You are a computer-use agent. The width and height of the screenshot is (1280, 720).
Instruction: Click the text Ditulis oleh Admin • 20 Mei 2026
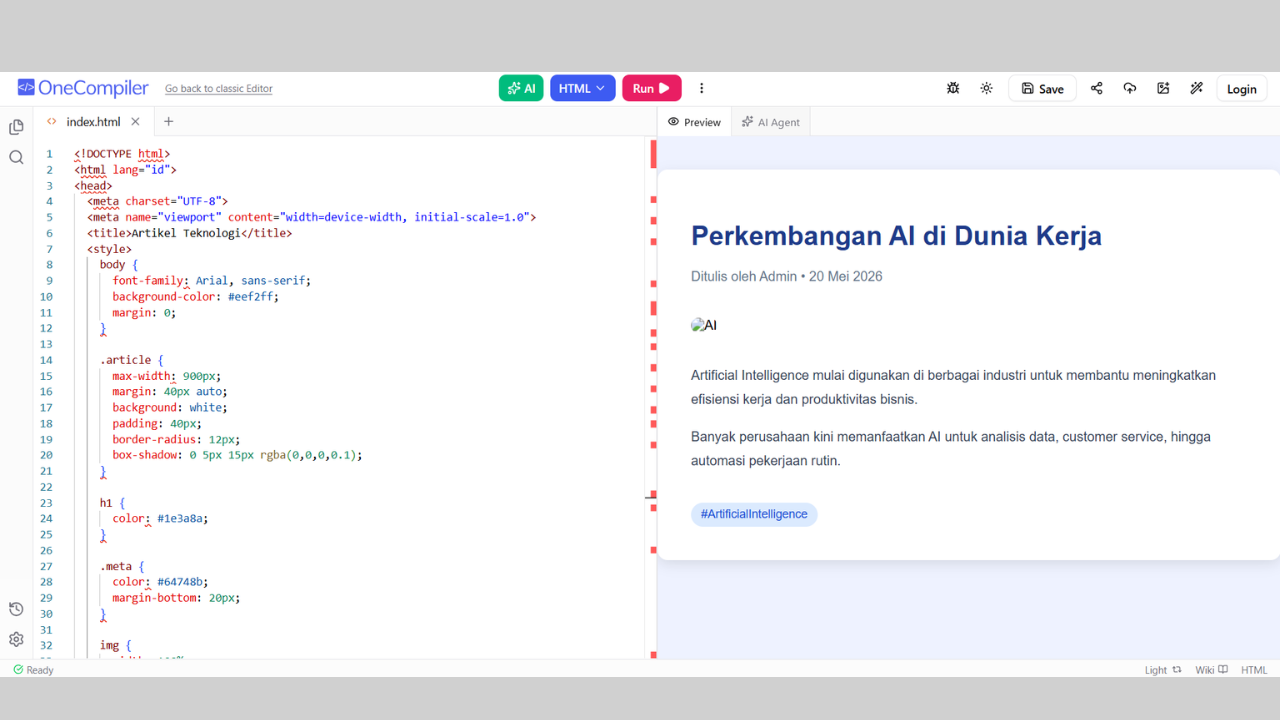(787, 276)
